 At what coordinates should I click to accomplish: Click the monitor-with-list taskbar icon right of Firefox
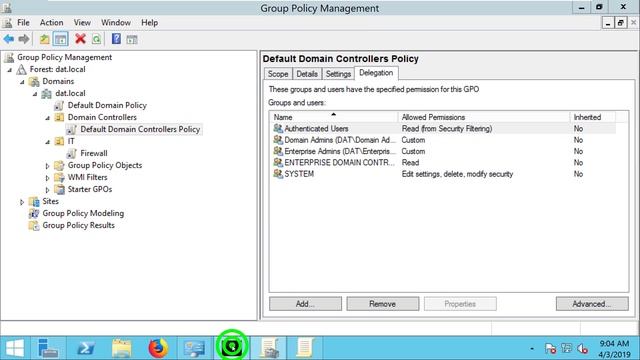(x=194, y=348)
